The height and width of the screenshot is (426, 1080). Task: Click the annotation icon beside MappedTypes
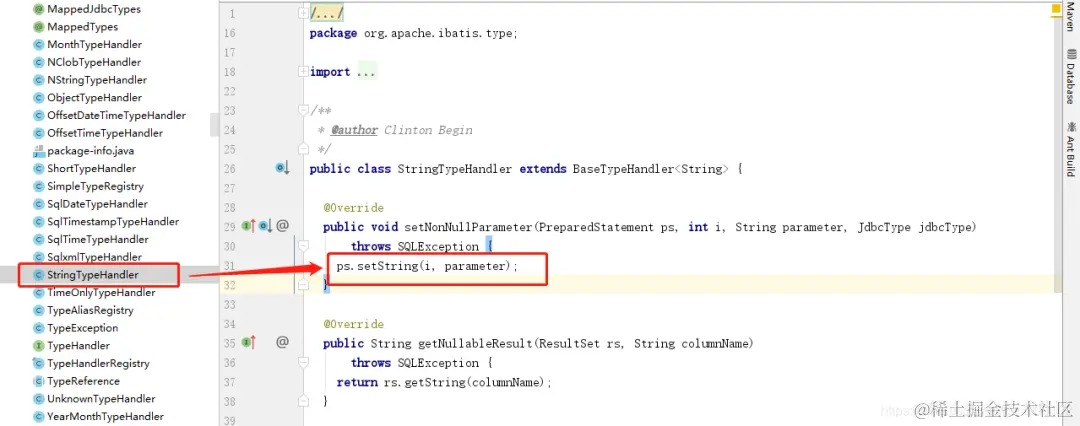(x=39, y=27)
